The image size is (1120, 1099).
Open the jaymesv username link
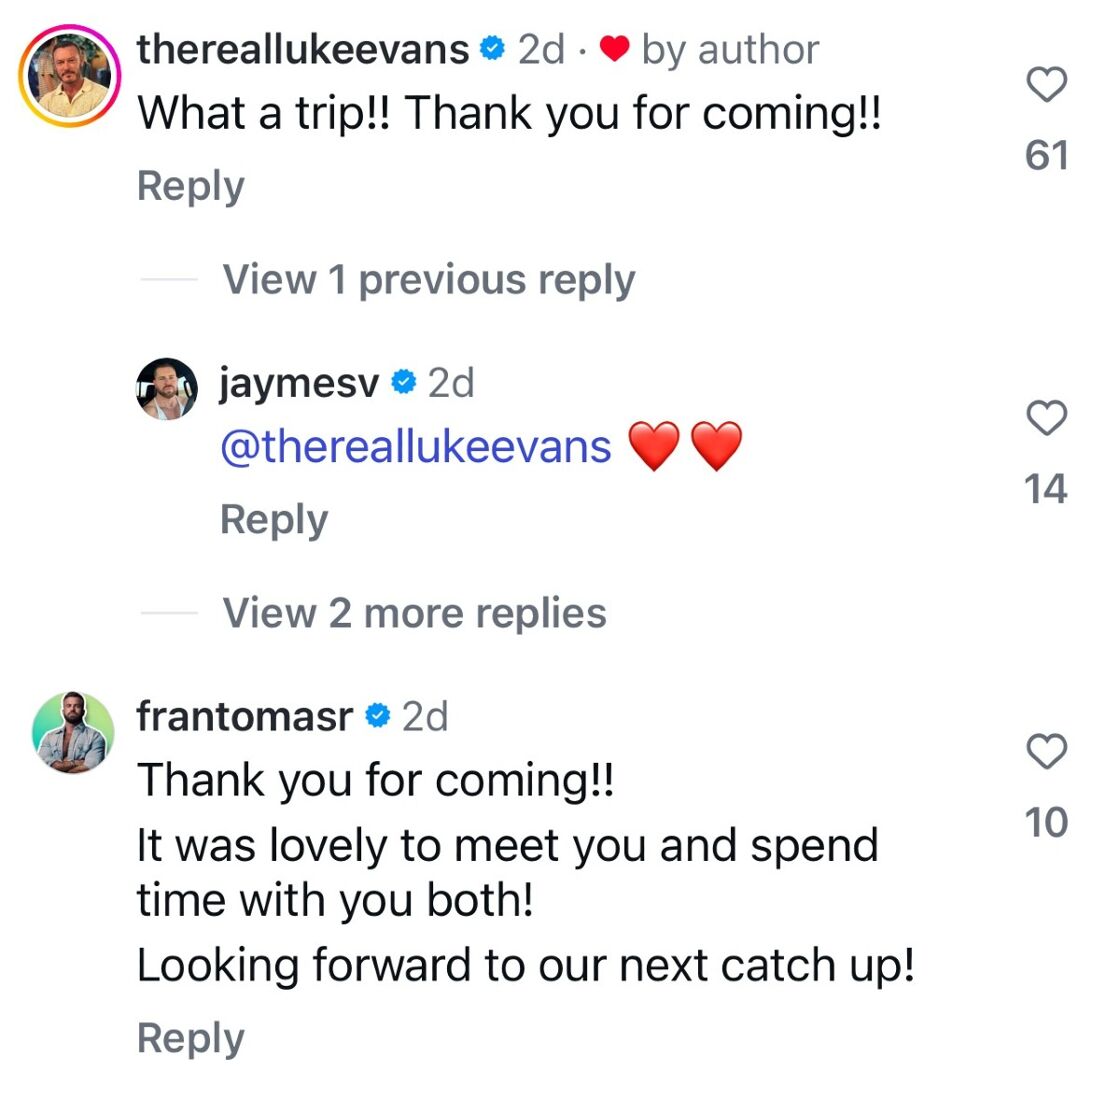tap(299, 383)
